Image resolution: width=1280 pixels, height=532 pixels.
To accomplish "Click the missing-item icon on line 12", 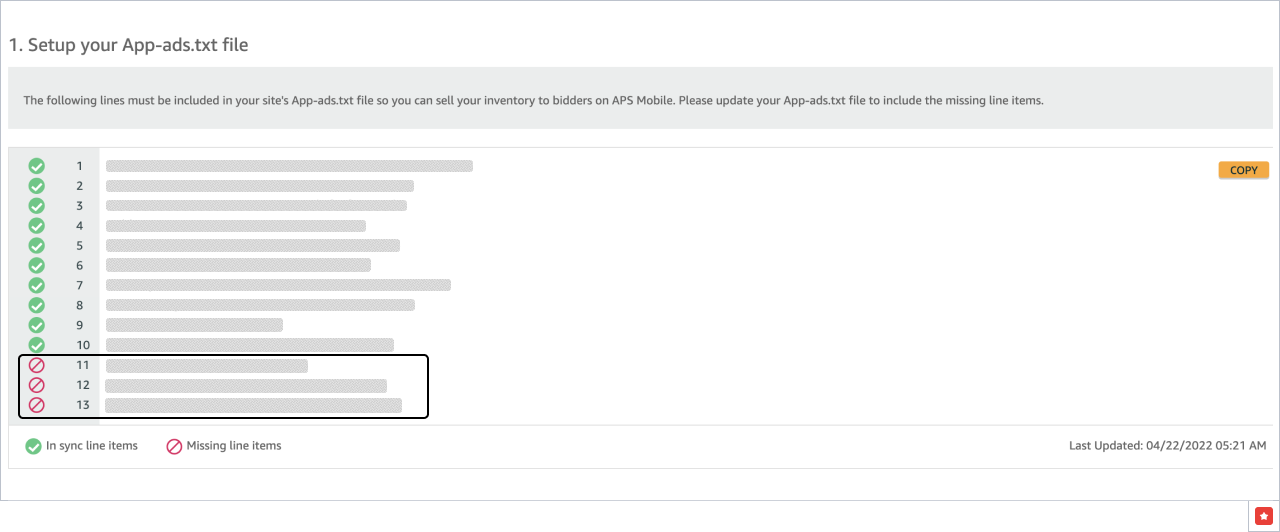I will tap(36, 385).
